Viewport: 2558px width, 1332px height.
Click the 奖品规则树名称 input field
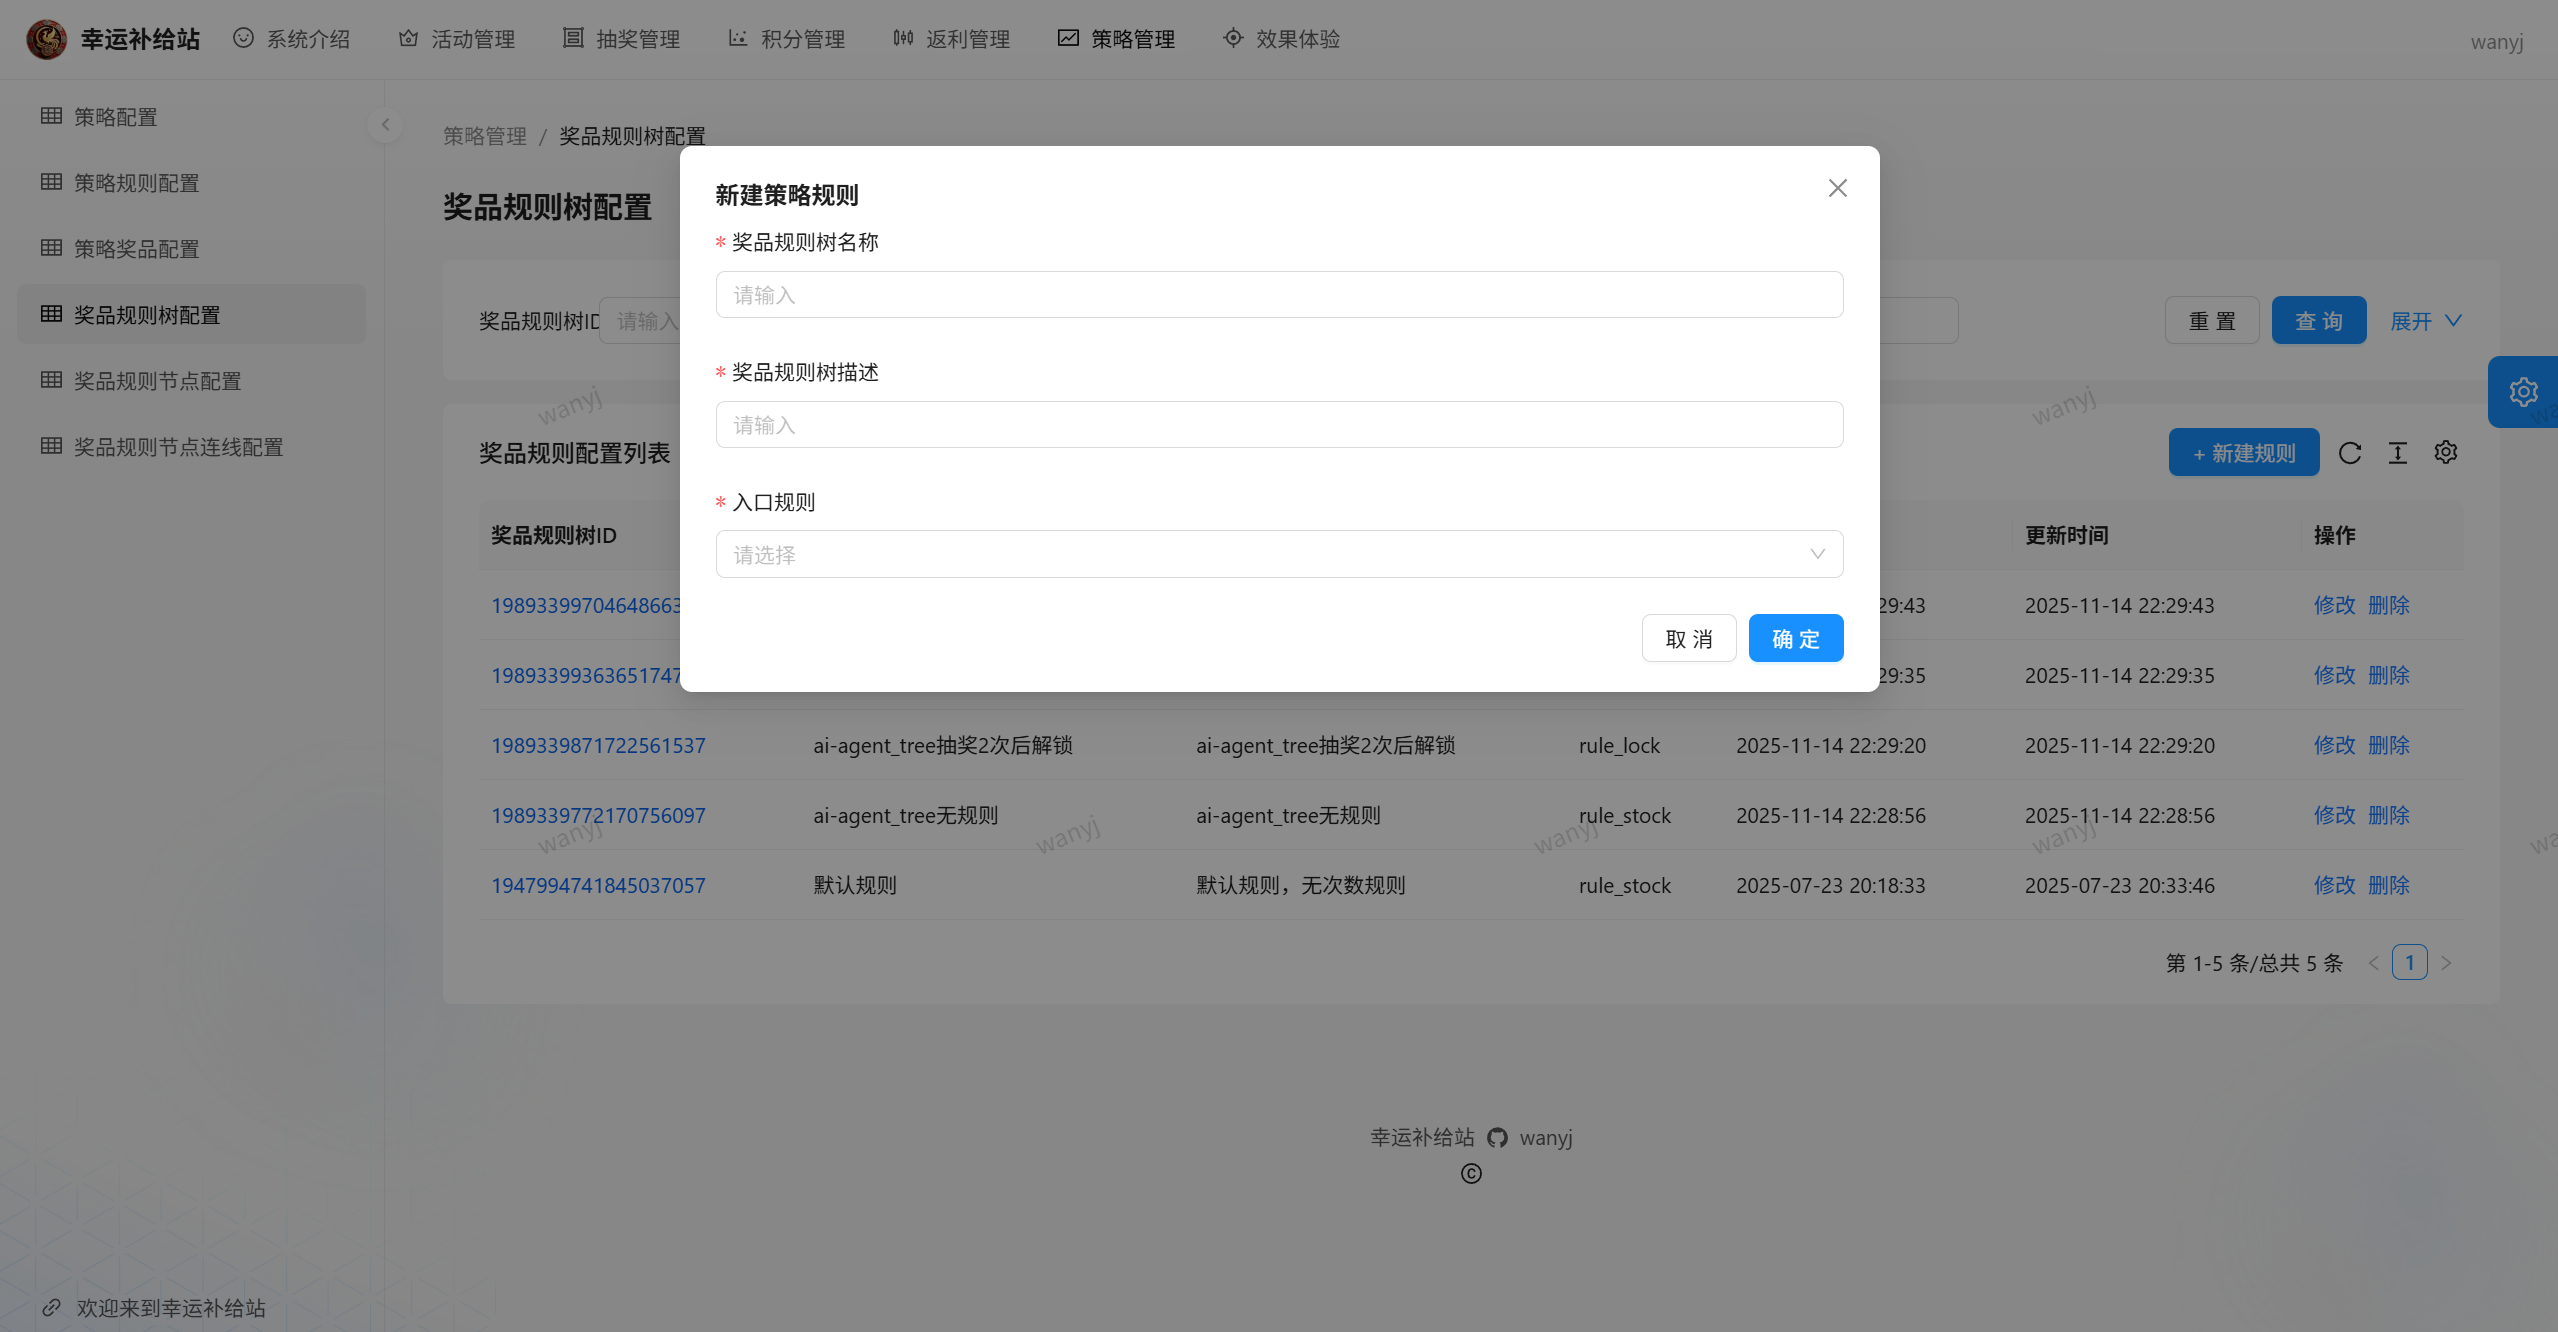(1279, 295)
